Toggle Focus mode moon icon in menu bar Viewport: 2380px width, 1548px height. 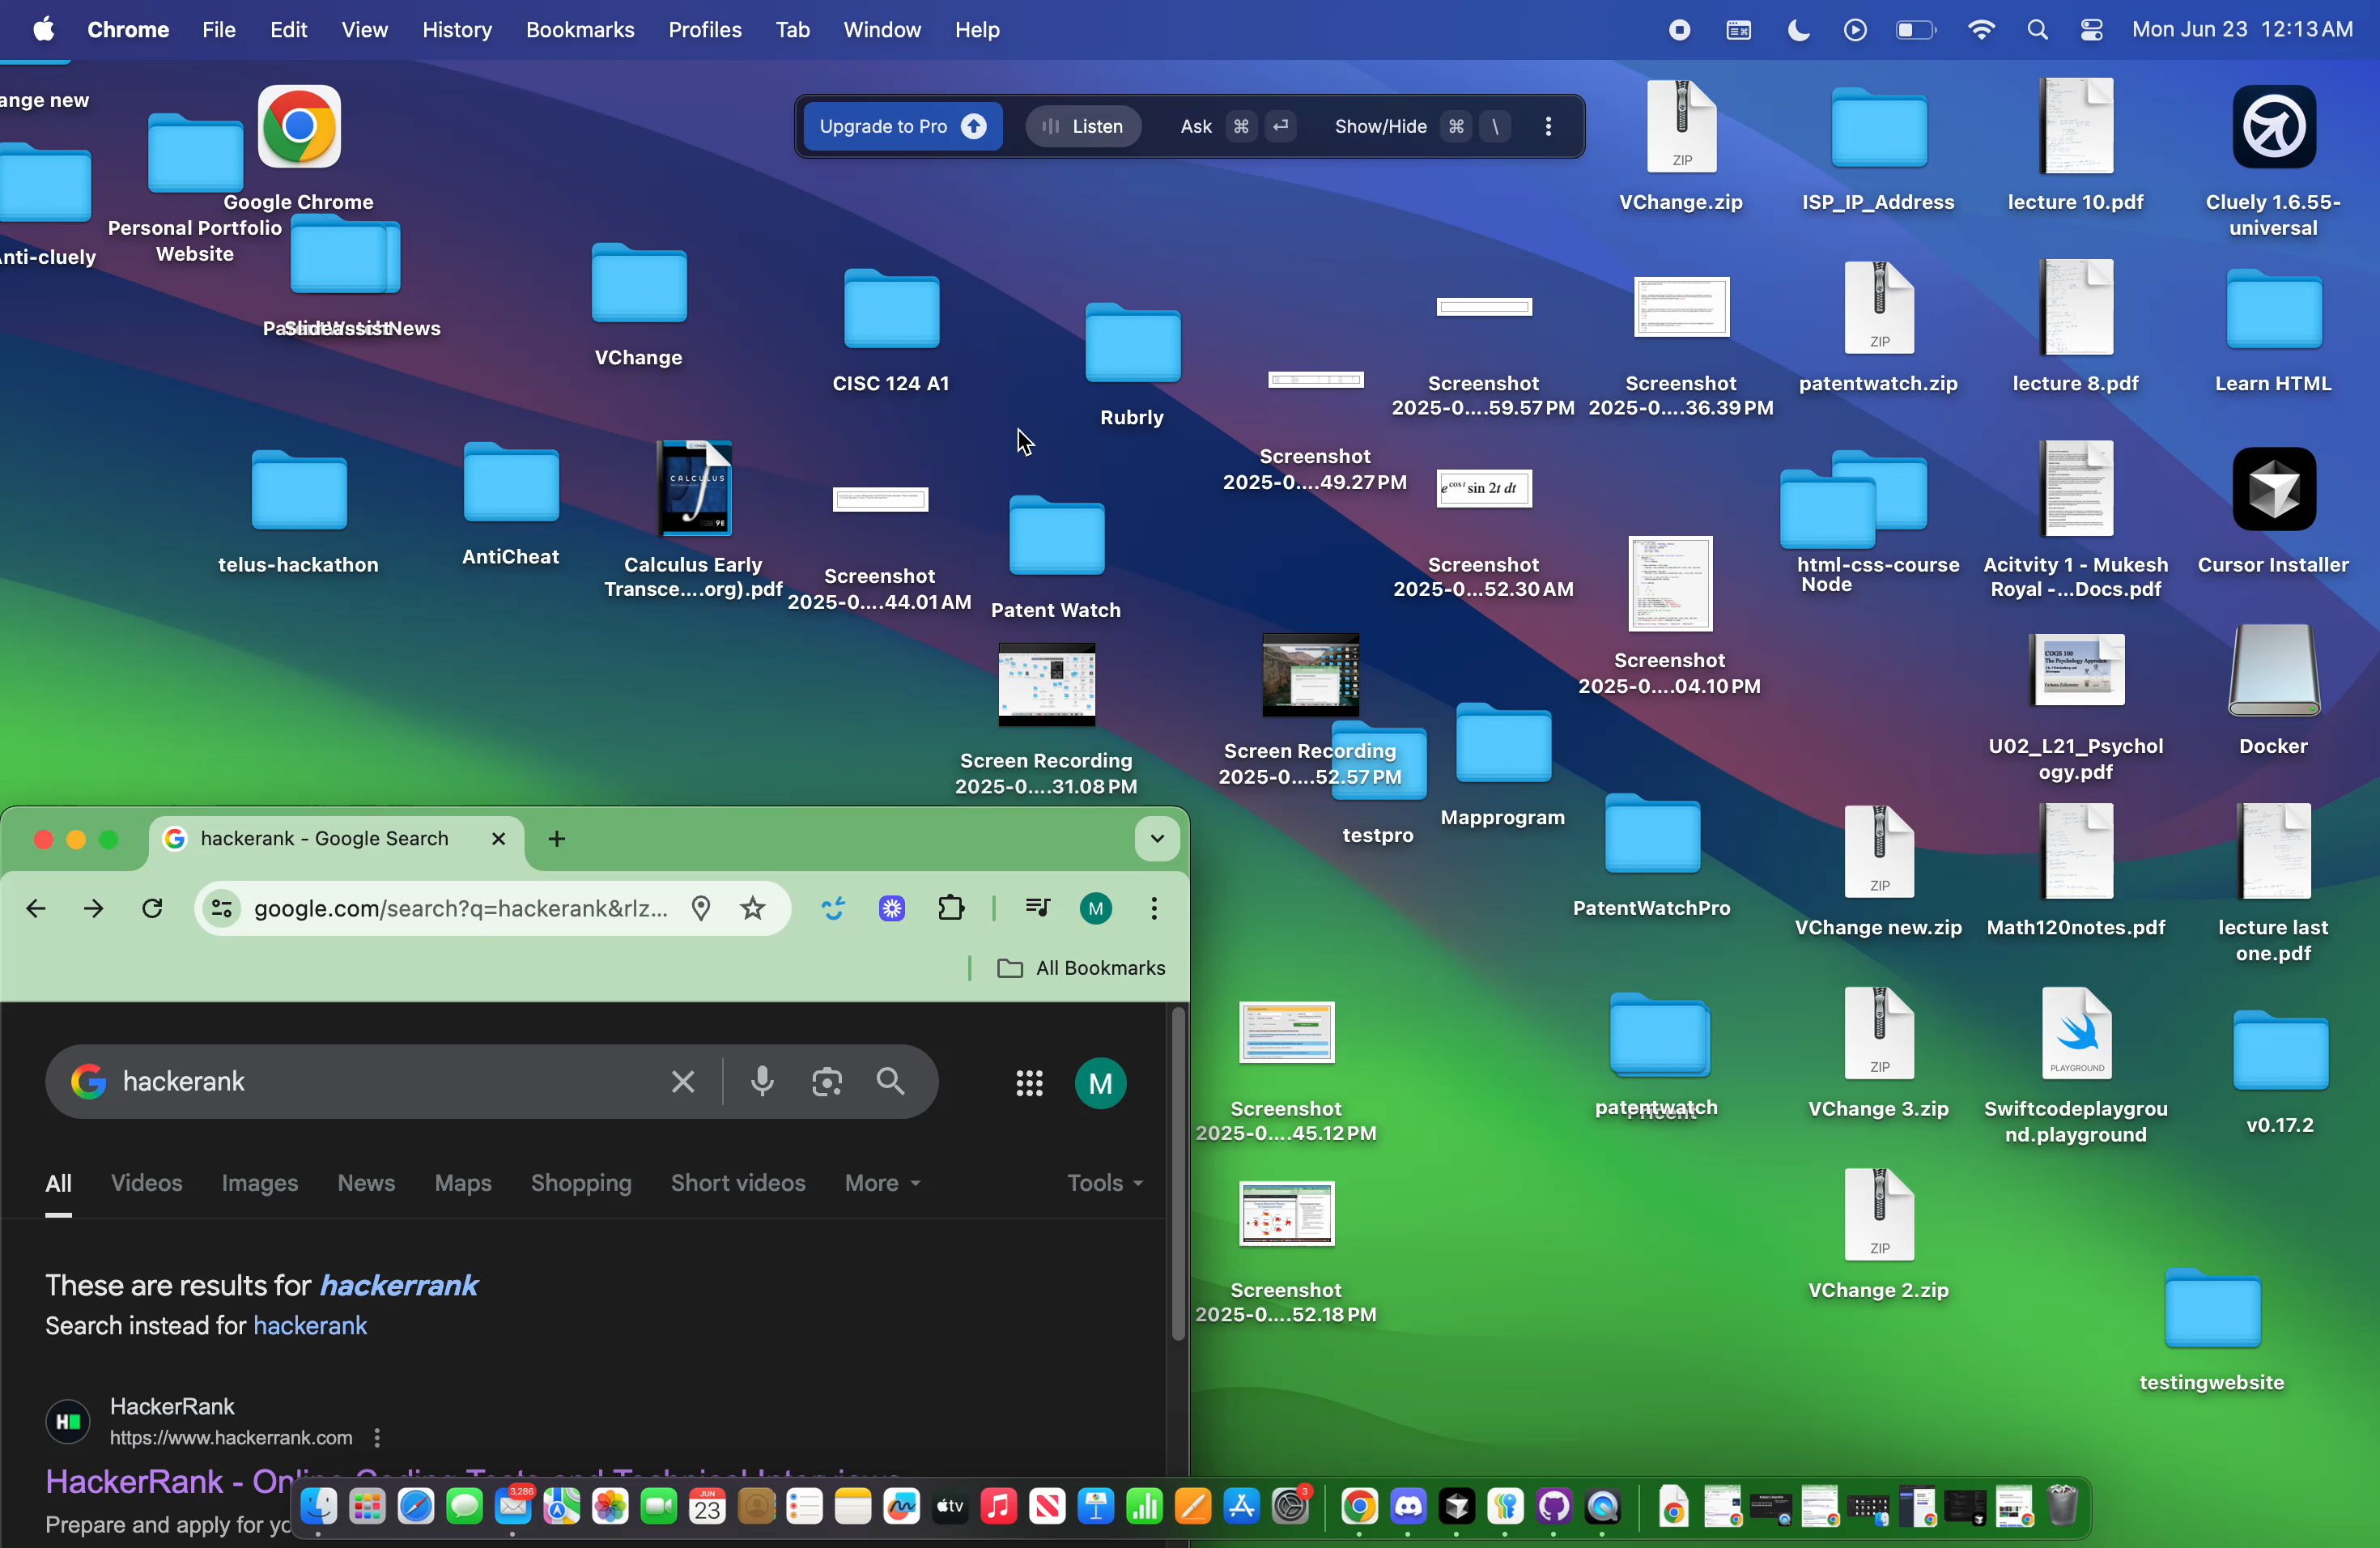(1798, 30)
